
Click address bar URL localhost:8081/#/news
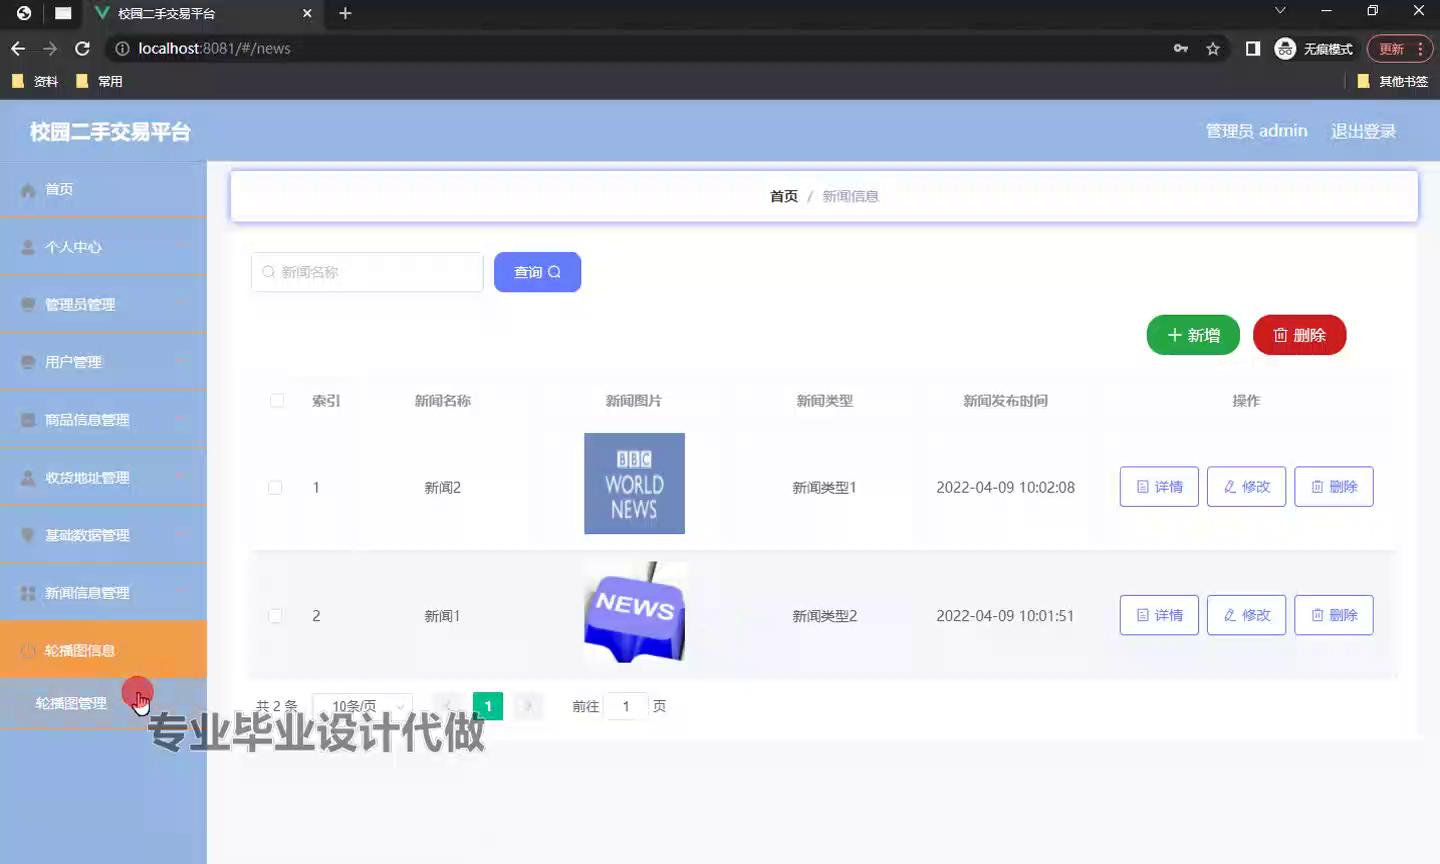tap(214, 48)
